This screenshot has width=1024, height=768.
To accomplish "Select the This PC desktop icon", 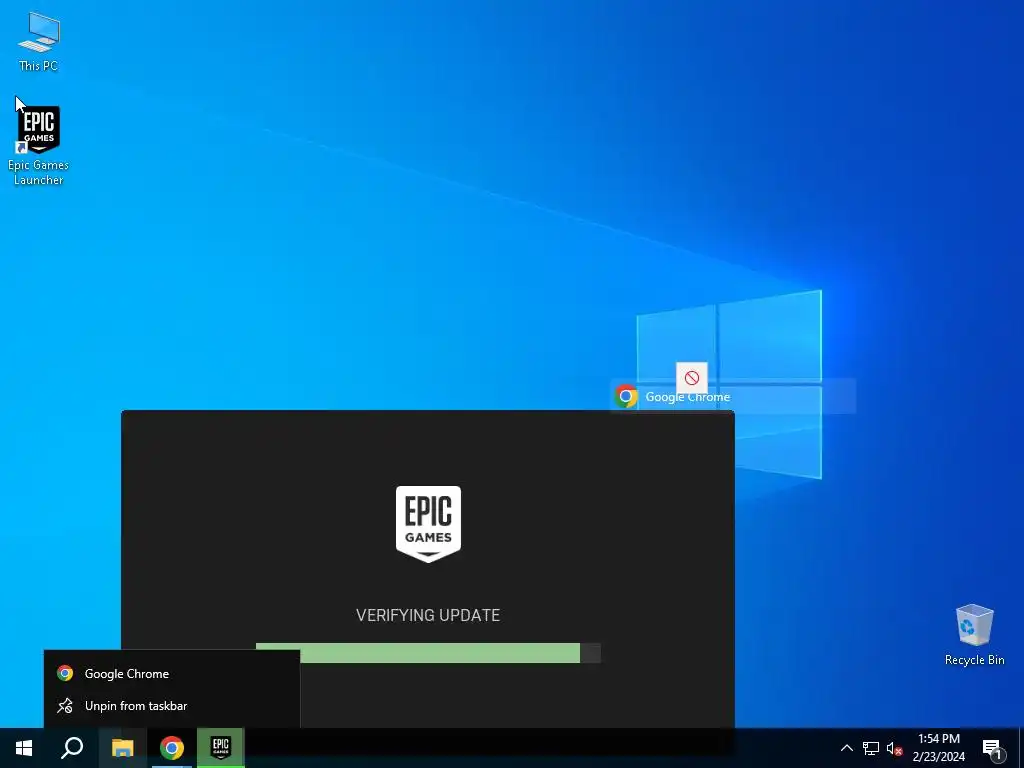I will coord(39,41).
